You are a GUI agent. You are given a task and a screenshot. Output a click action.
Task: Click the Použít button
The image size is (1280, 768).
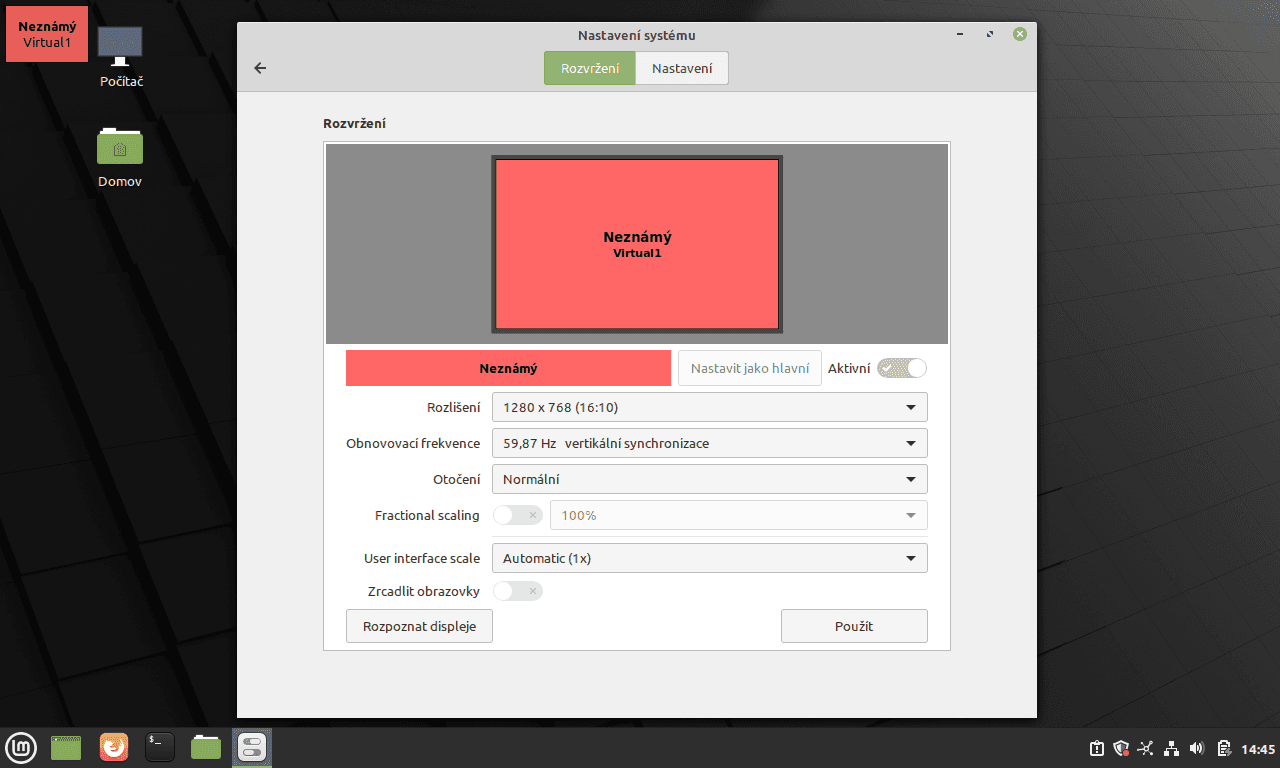(x=854, y=625)
